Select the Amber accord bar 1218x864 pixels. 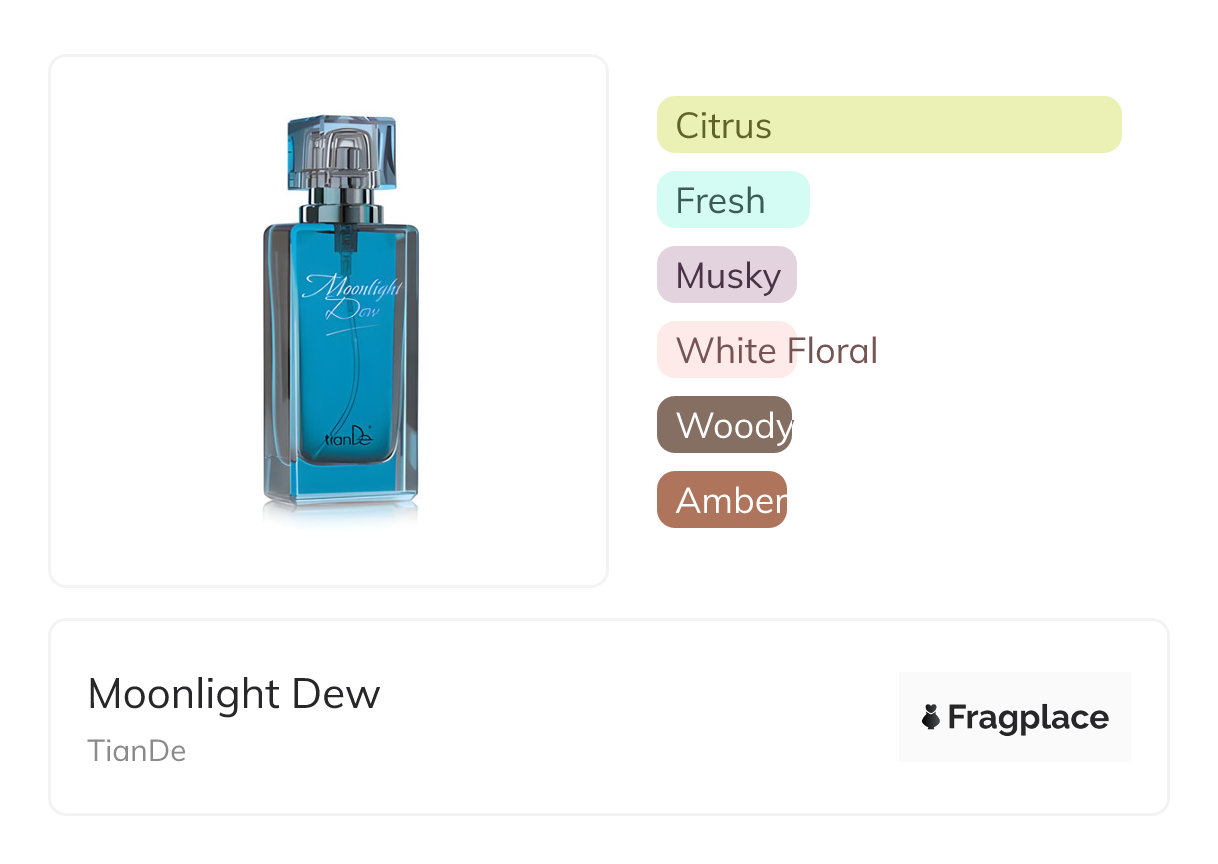coord(721,500)
